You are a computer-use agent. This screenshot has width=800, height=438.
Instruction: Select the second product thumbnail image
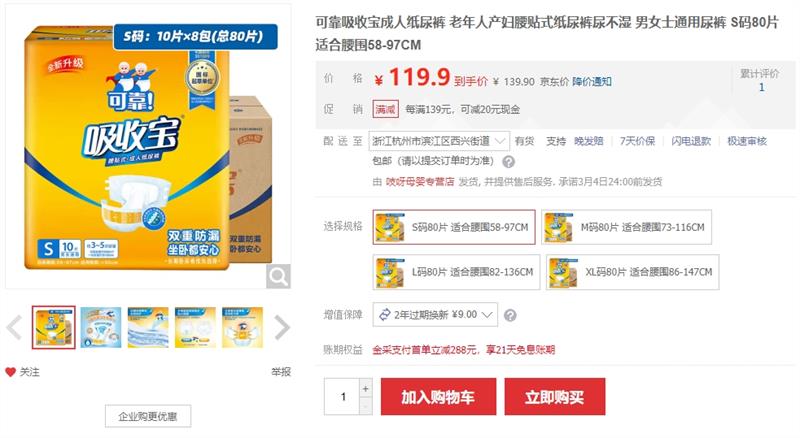(101, 327)
